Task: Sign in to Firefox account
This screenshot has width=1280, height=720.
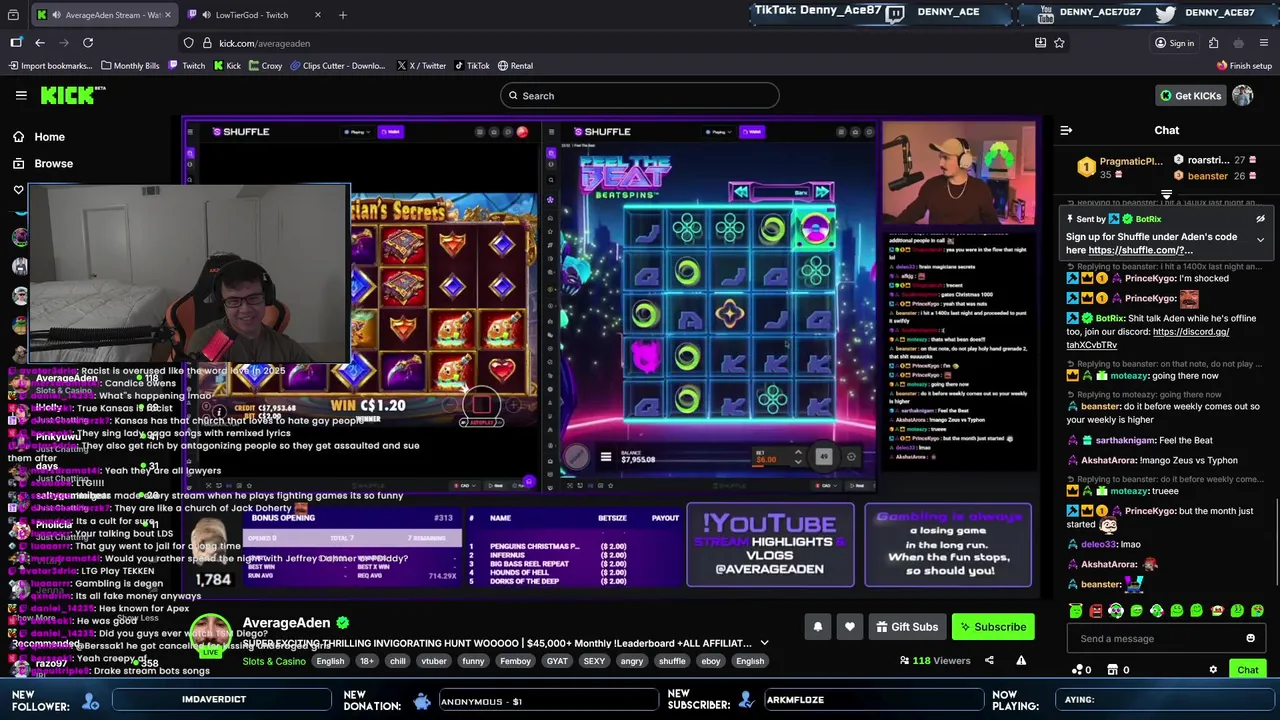Action: point(1174,43)
